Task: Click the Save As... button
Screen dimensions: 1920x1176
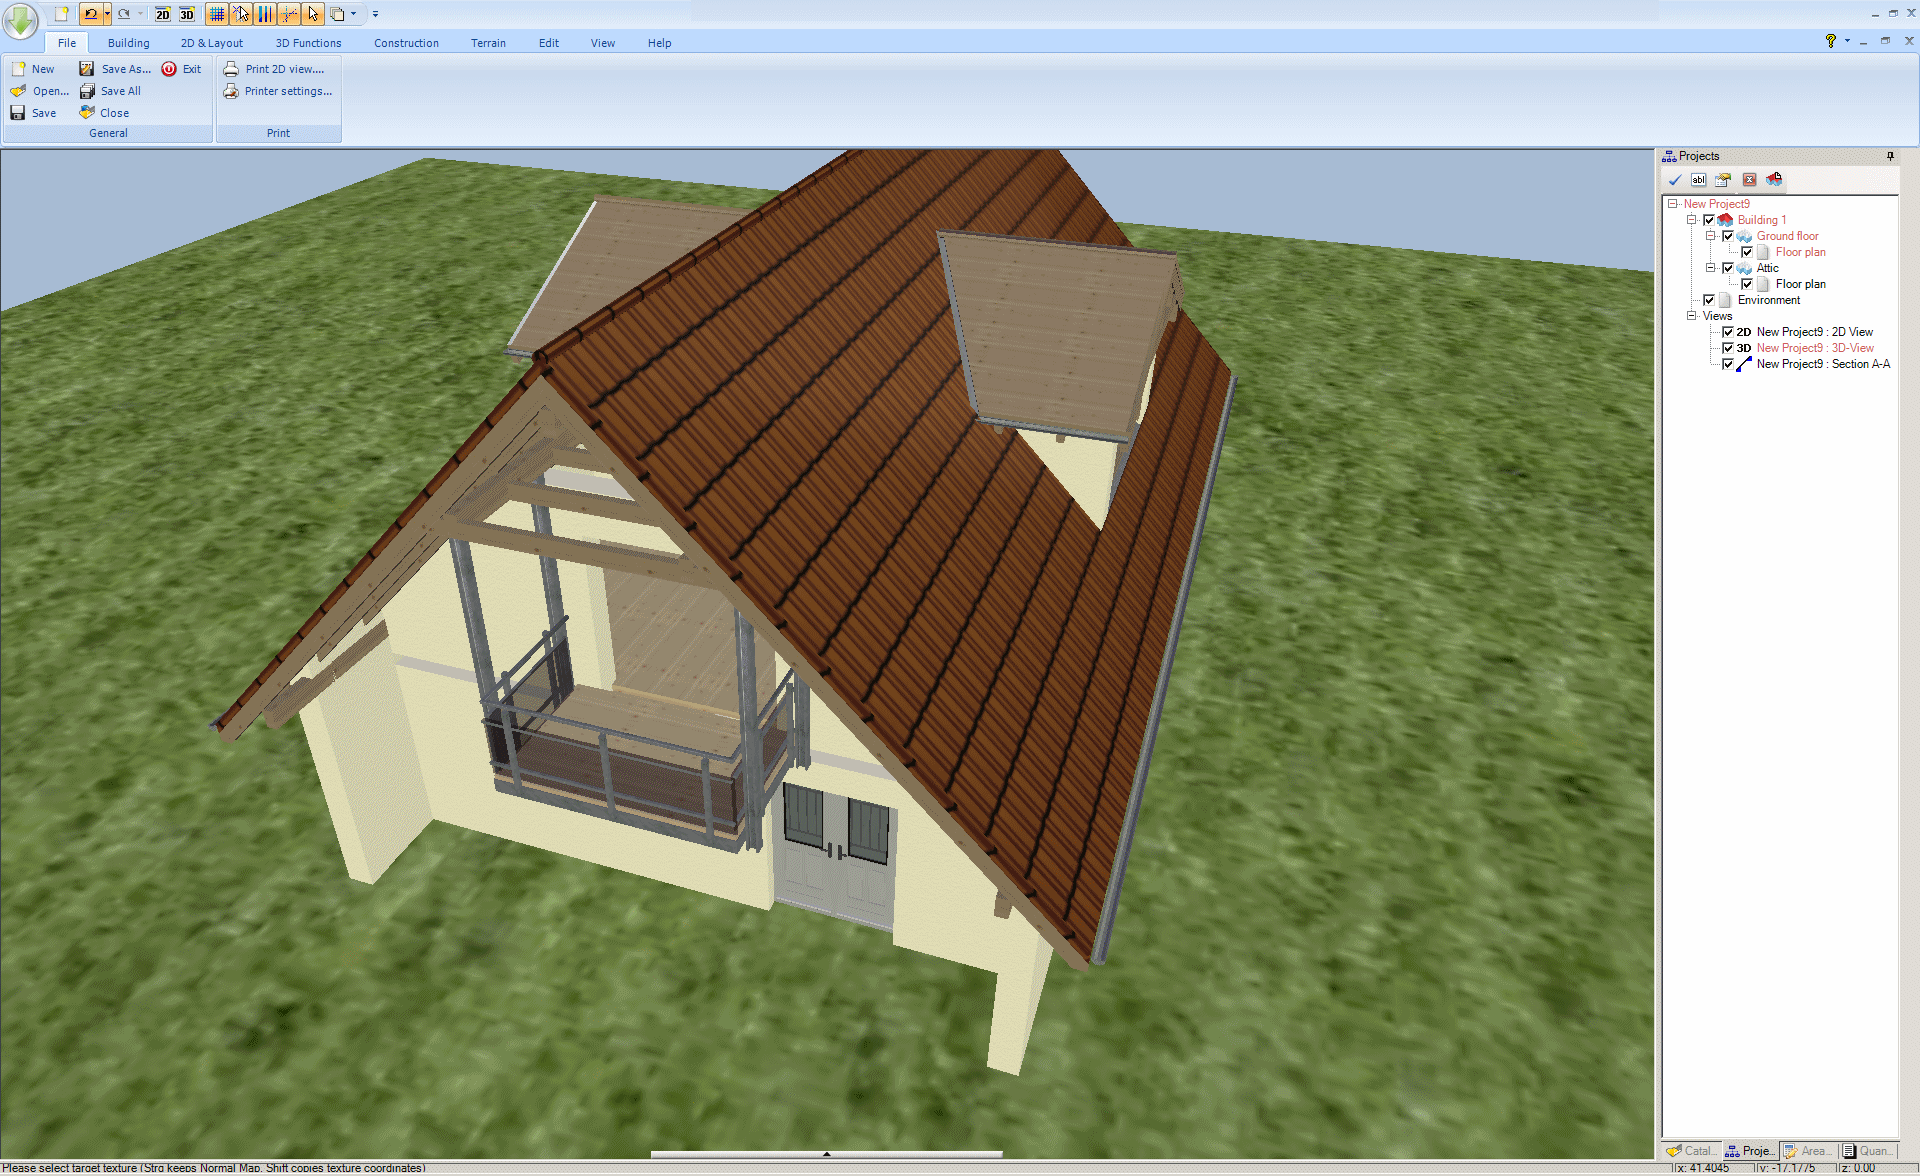Action: (116, 69)
